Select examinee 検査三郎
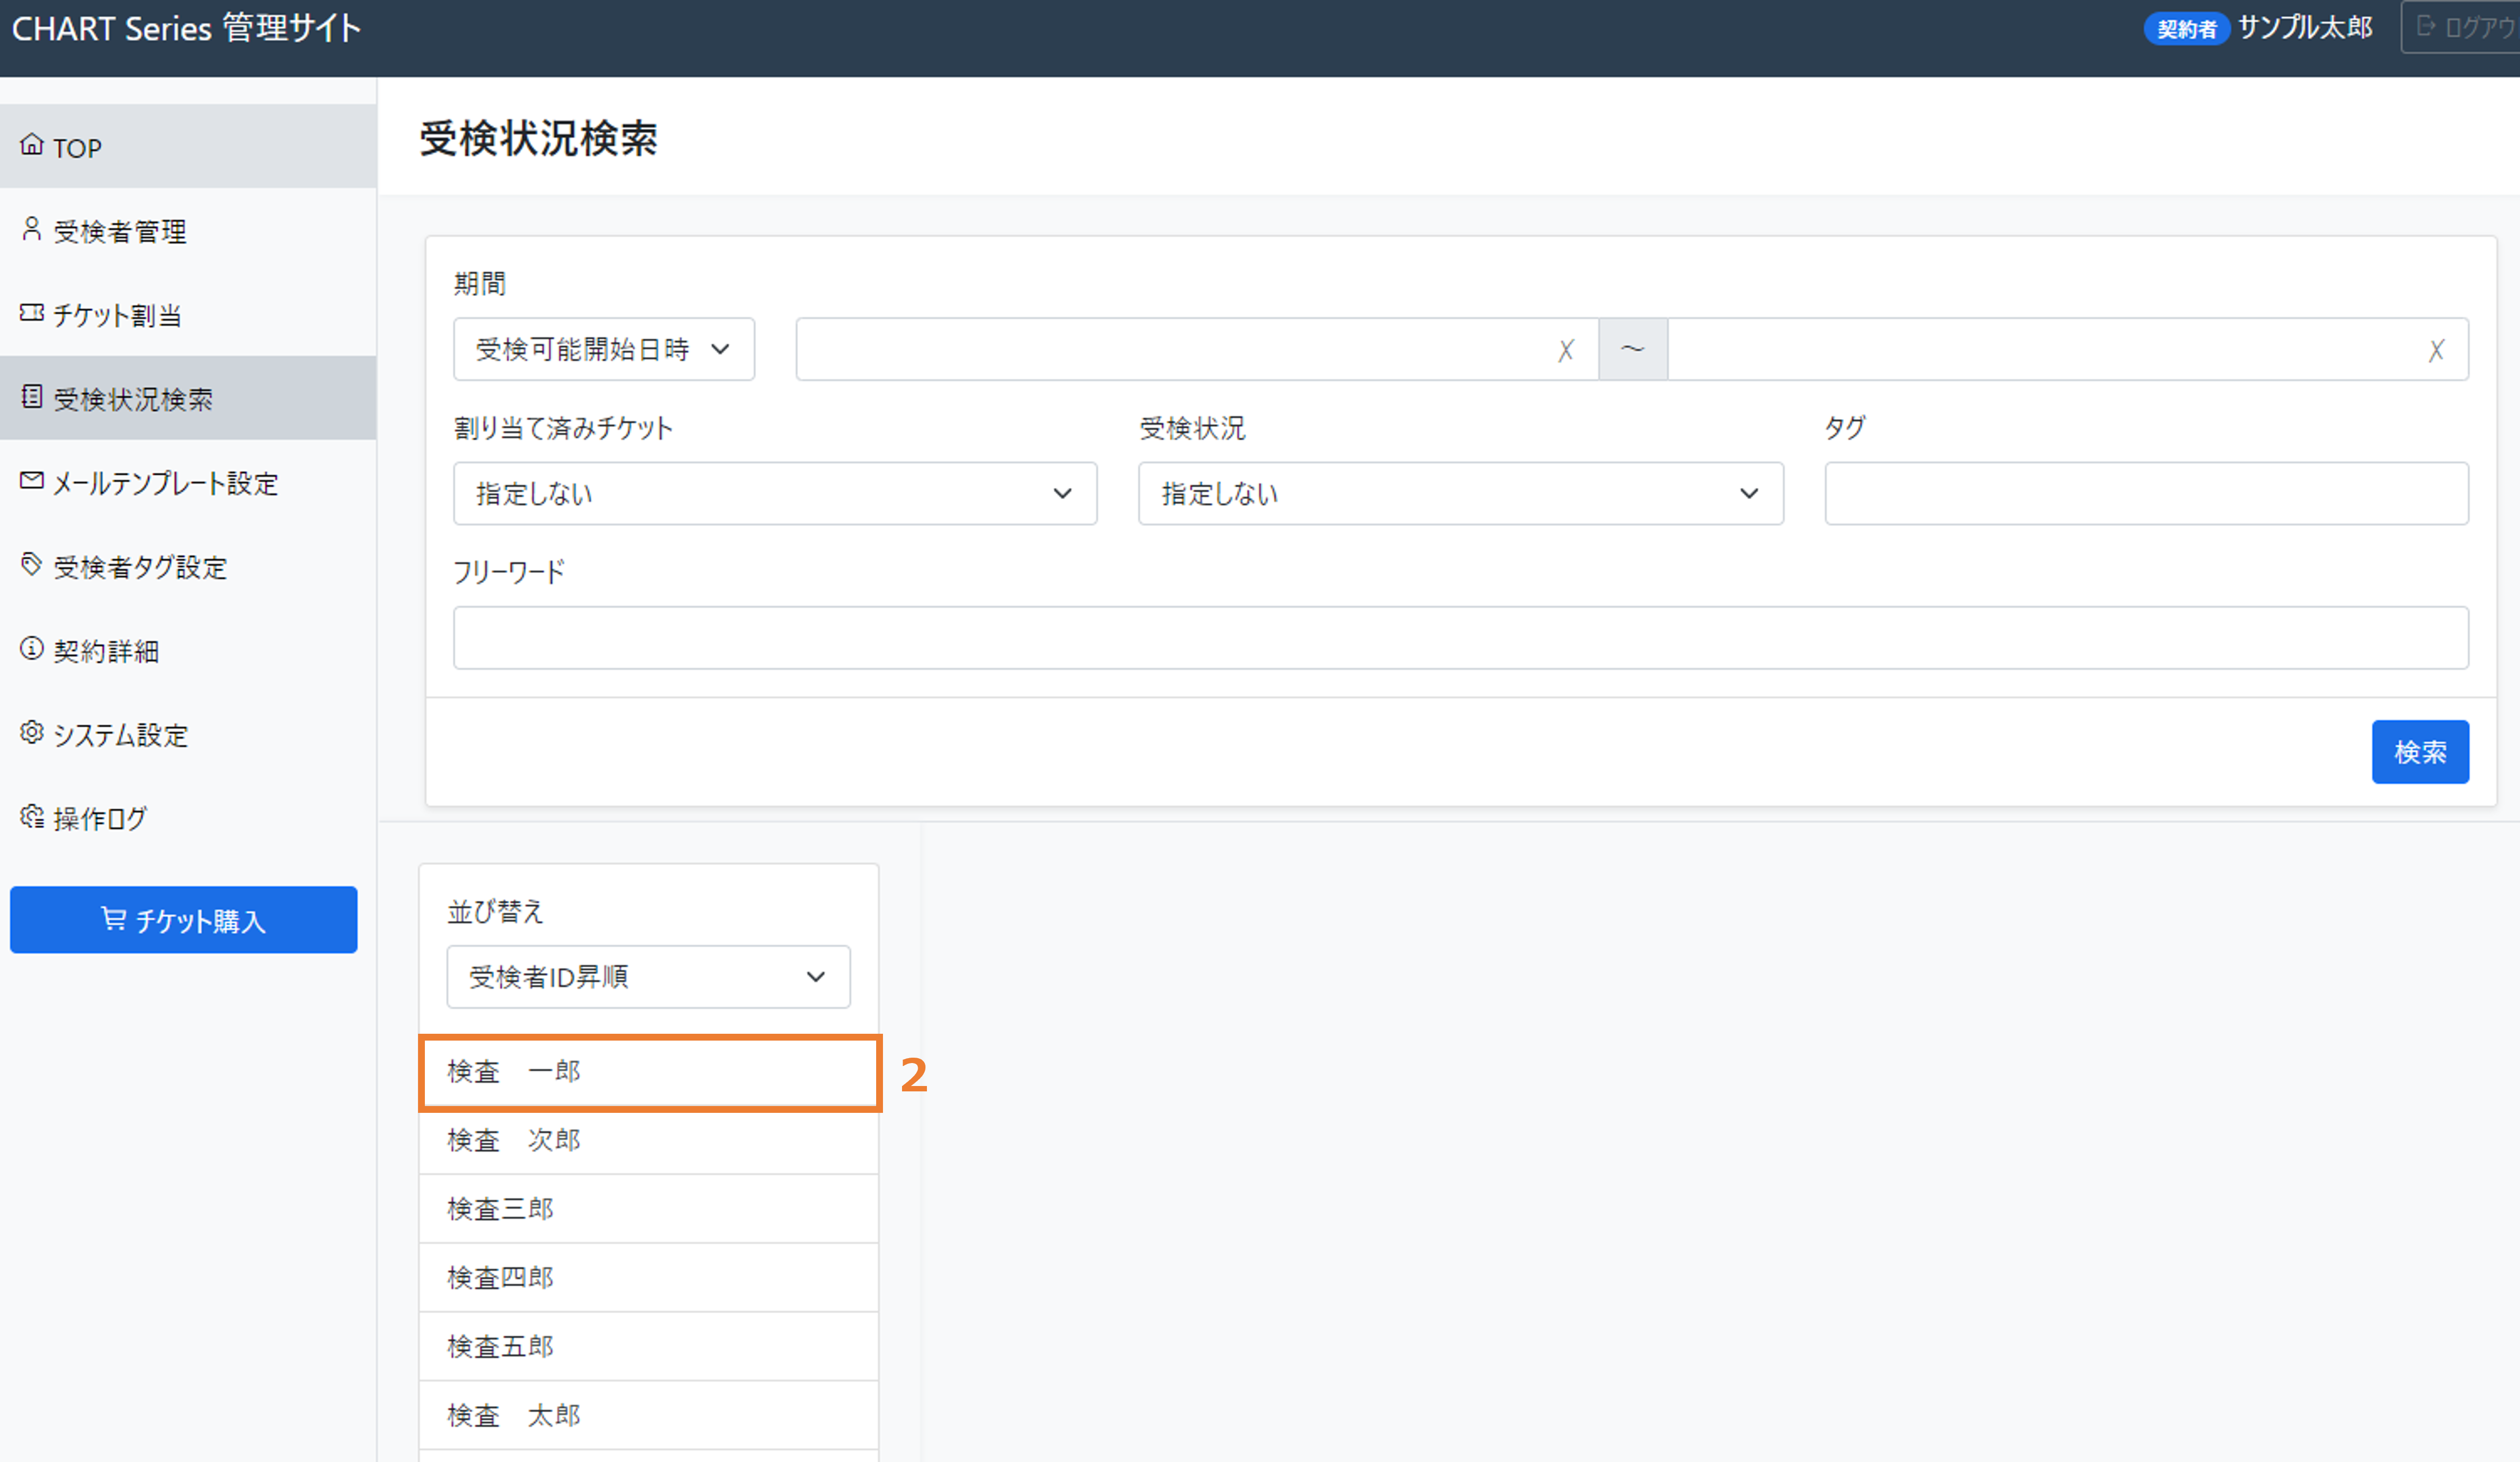The image size is (2520, 1462). [649, 1209]
